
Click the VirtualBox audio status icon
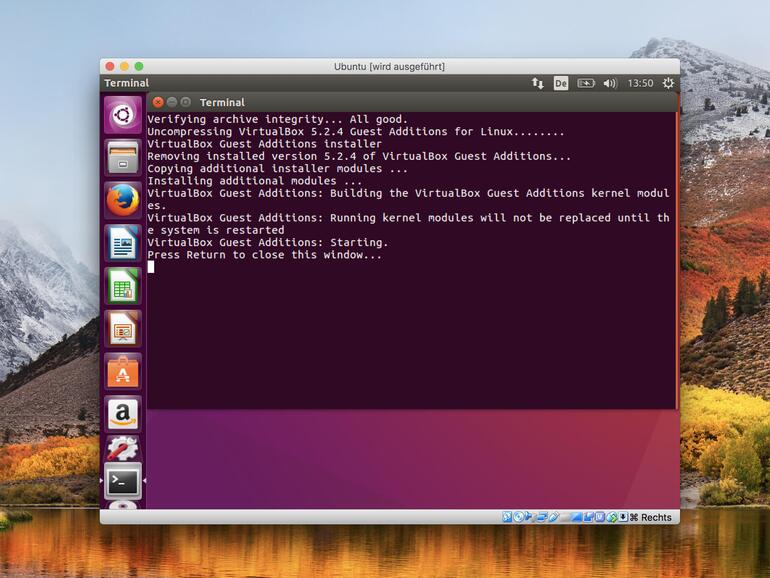click(x=529, y=517)
